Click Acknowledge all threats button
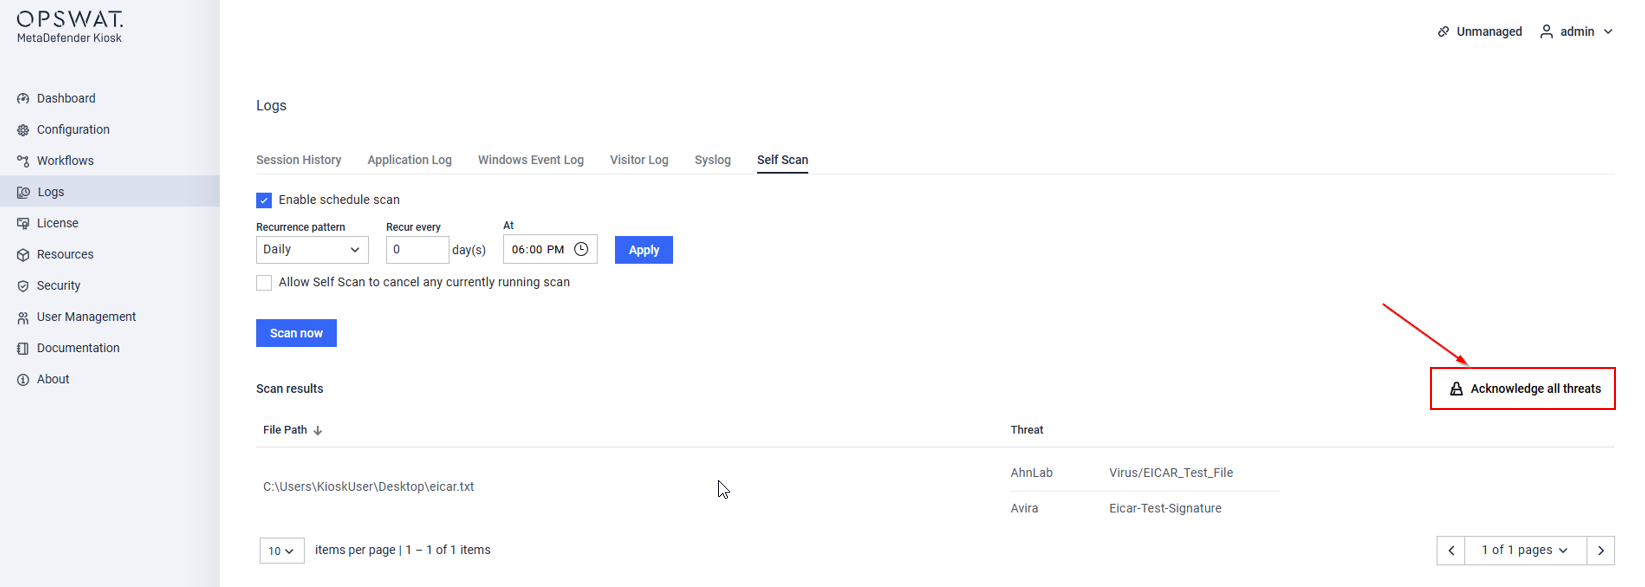Screen dimensions: 1645x587 coord(1523,389)
